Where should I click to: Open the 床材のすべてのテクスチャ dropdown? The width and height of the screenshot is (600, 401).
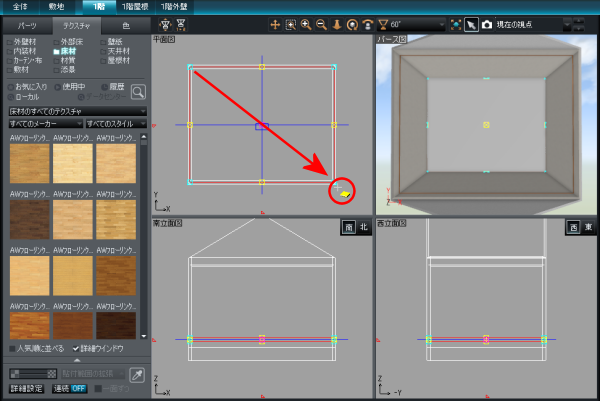(77, 110)
